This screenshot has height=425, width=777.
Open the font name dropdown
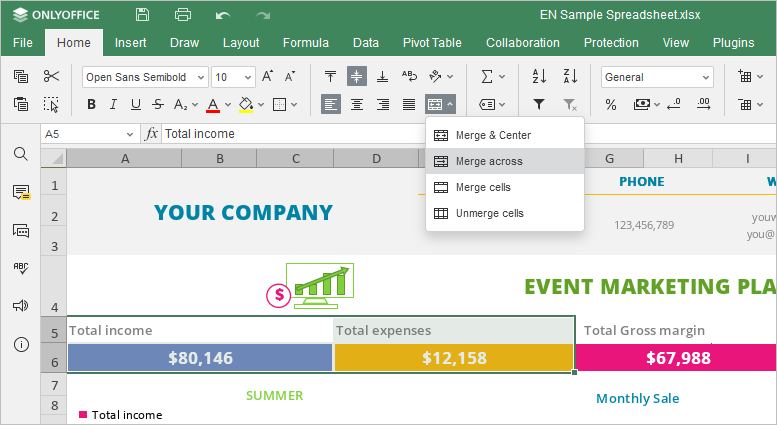click(145, 77)
